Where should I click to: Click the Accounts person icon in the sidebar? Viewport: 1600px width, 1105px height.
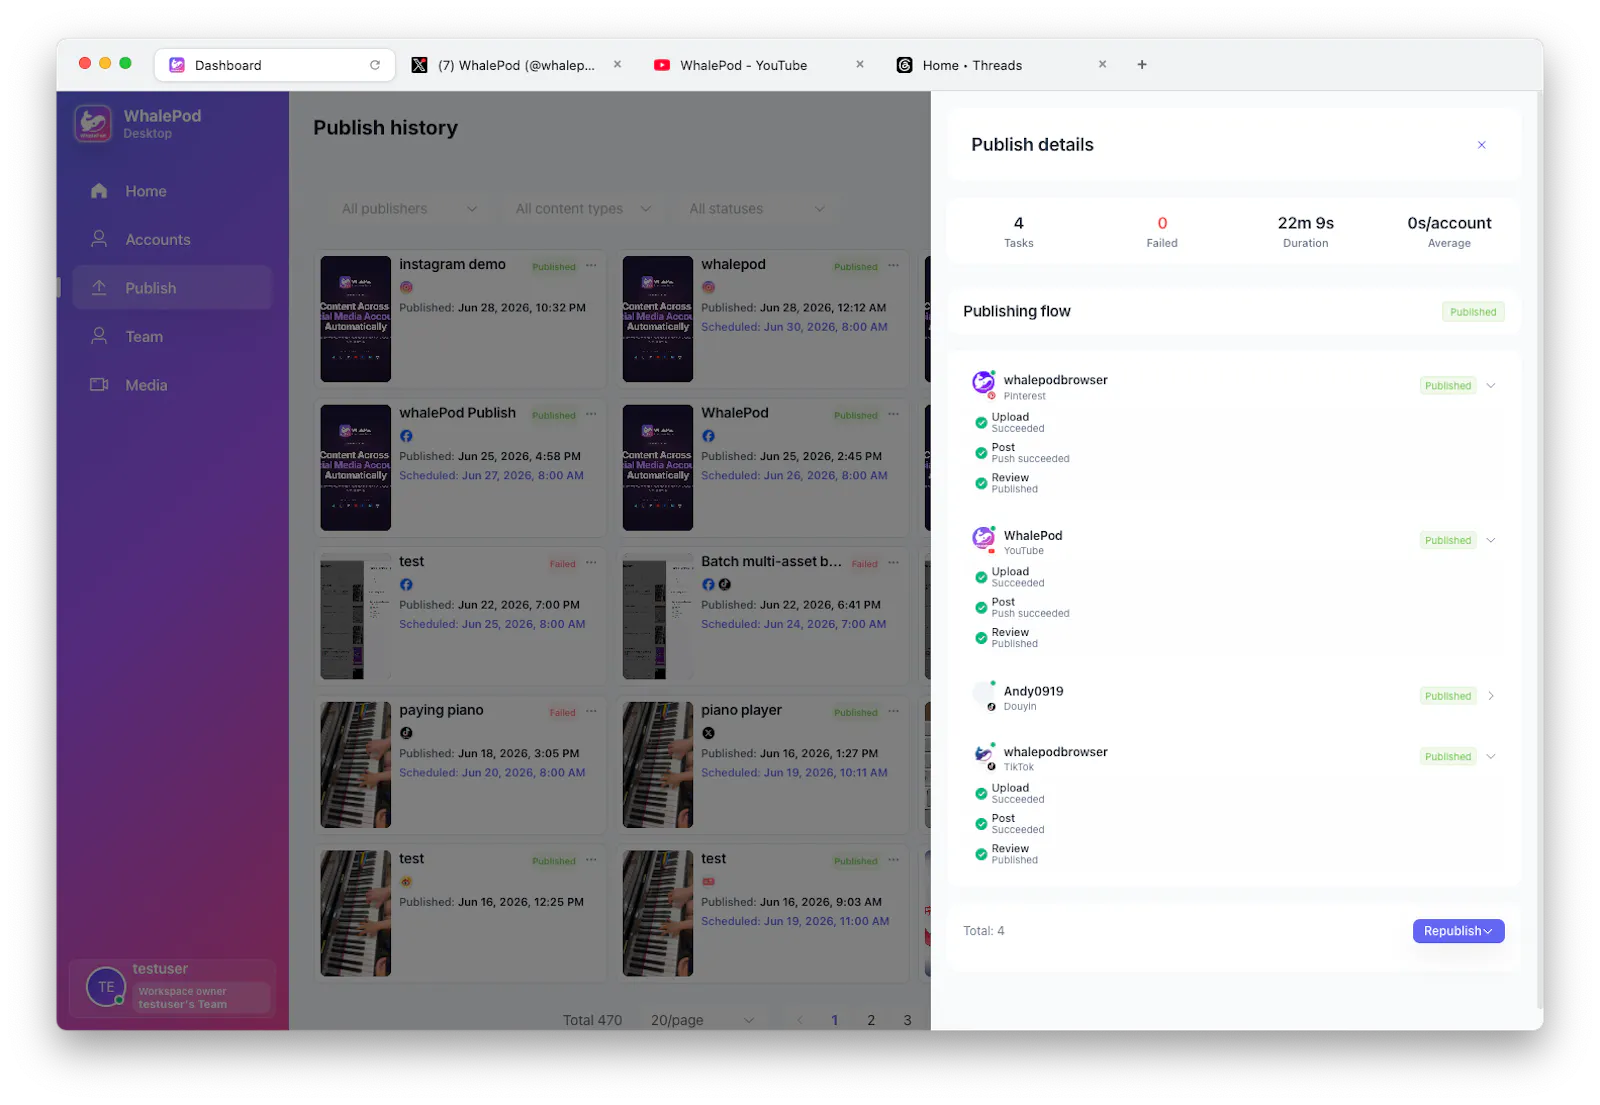coord(99,239)
